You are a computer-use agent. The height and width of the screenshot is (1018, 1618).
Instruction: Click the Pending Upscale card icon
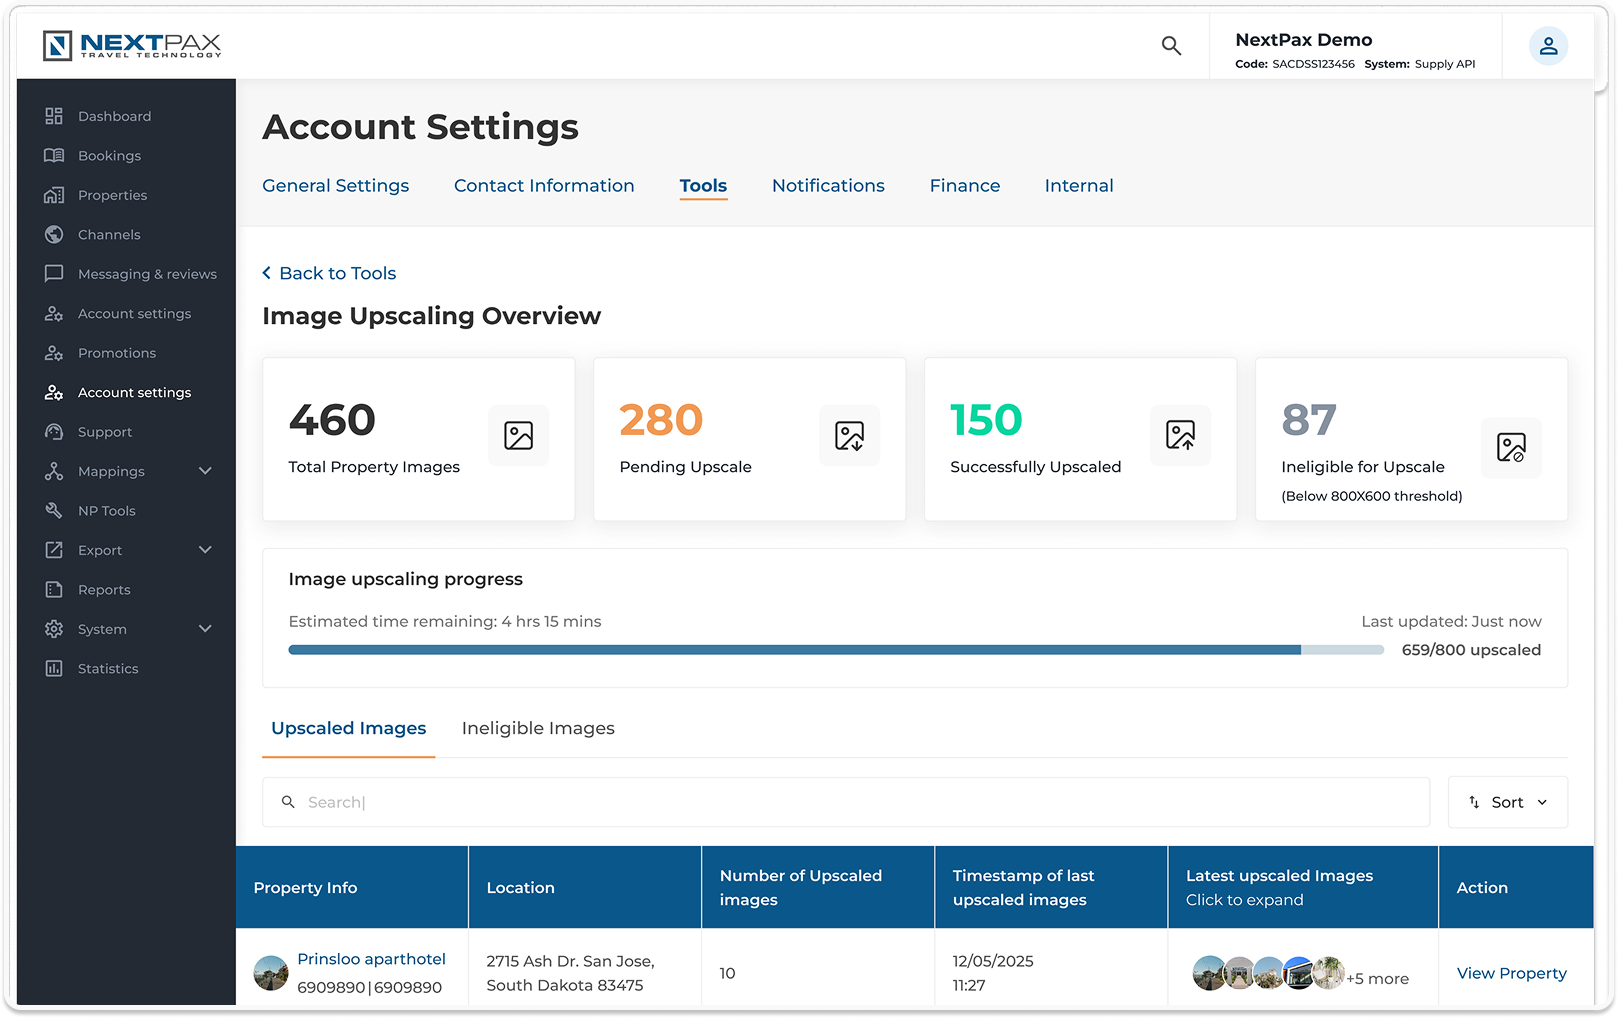coord(849,436)
